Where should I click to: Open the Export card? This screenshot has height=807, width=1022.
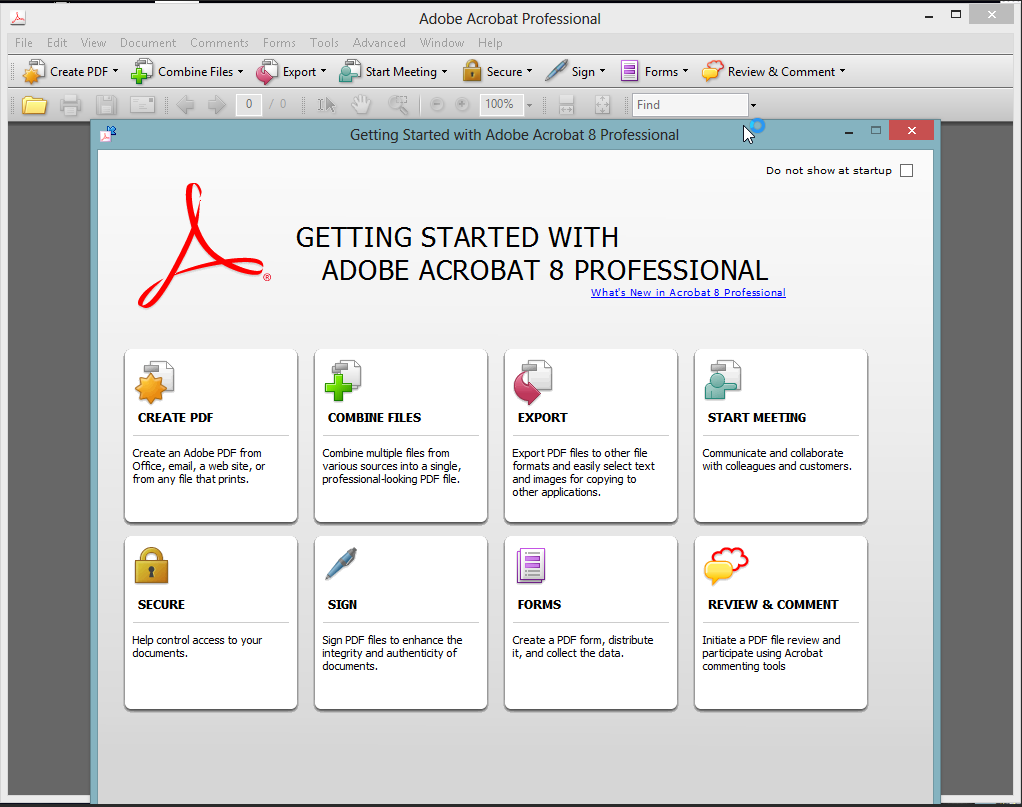pyautogui.click(x=591, y=435)
